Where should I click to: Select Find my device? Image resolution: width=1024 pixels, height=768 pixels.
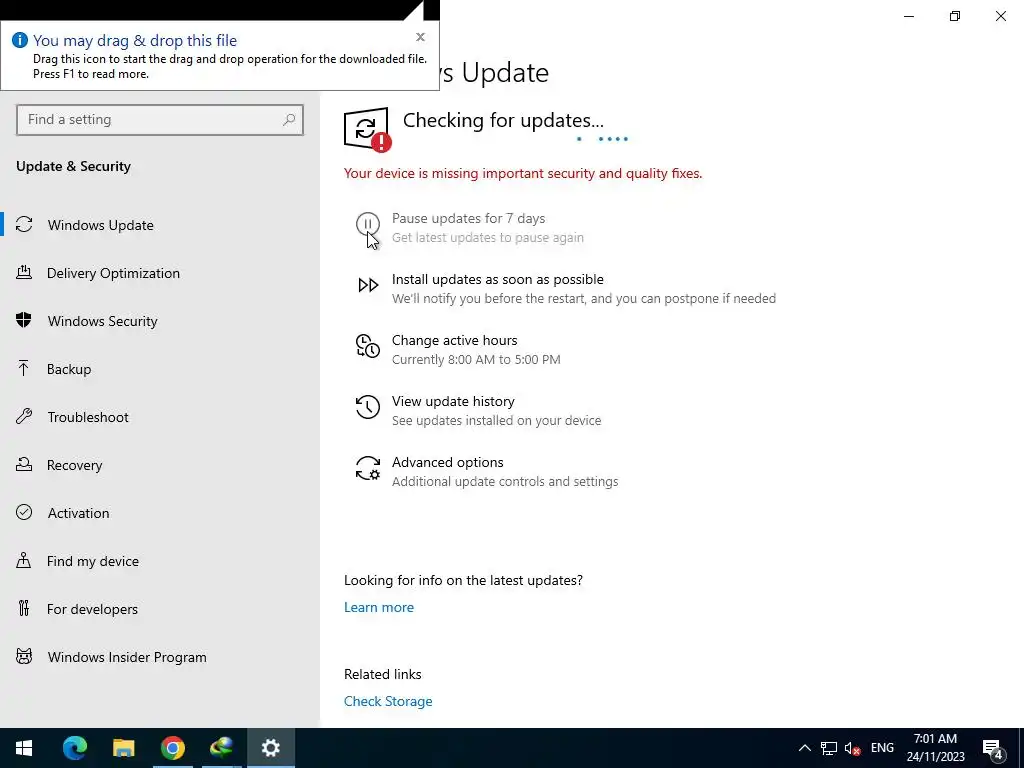[x=160, y=561]
